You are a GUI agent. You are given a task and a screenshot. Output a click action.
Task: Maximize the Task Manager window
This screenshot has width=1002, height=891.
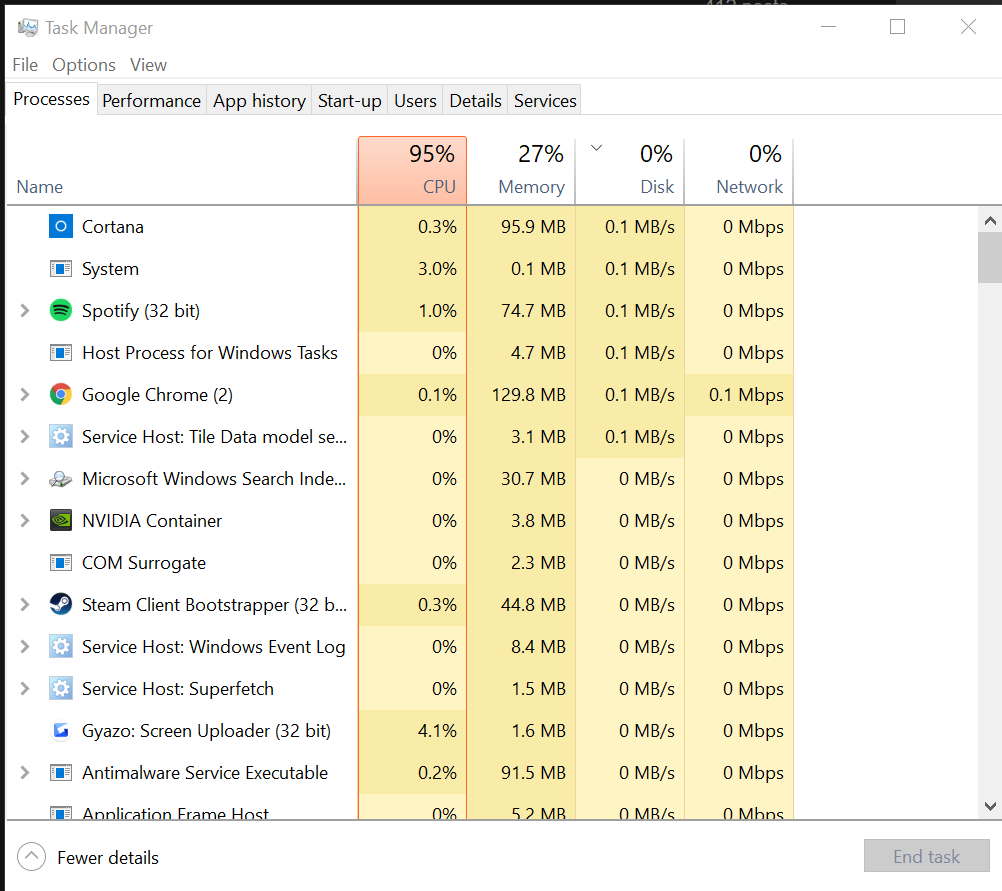(x=897, y=26)
